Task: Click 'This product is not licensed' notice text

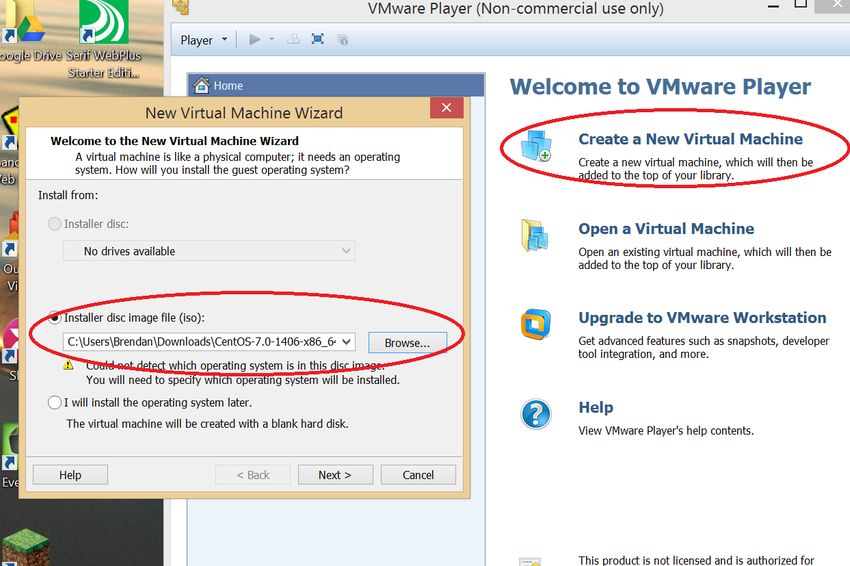Action: 696,560
